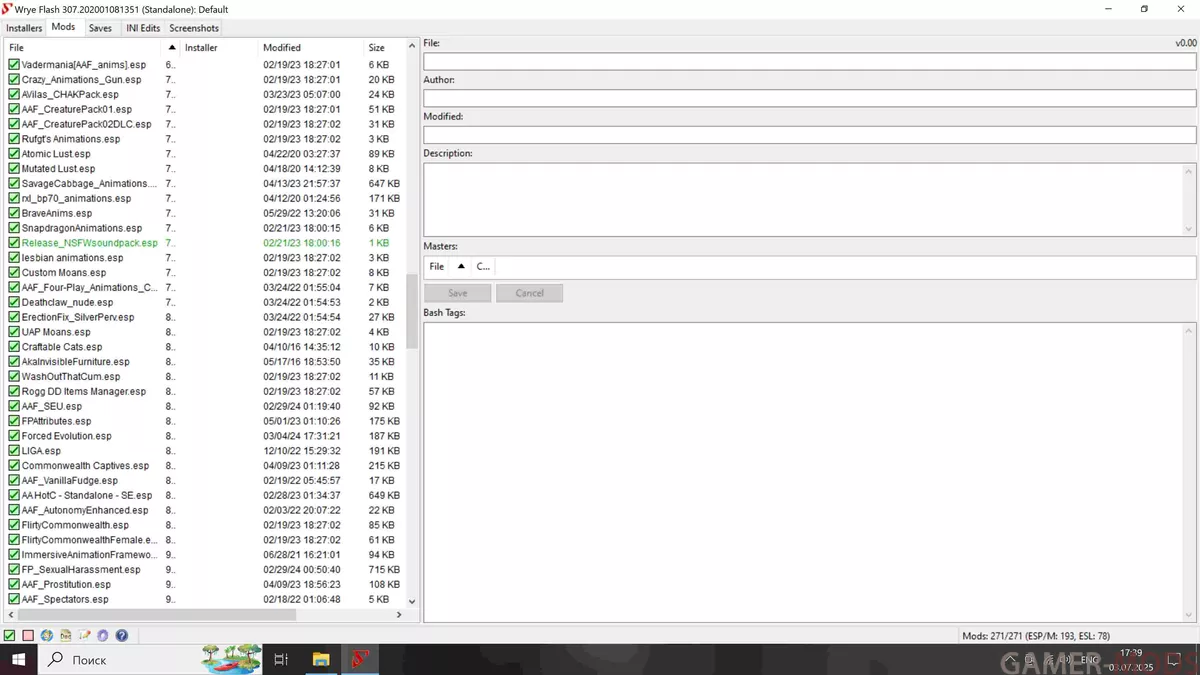Open the Saves tab
The width and height of the screenshot is (1200, 675).
click(x=100, y=28)
